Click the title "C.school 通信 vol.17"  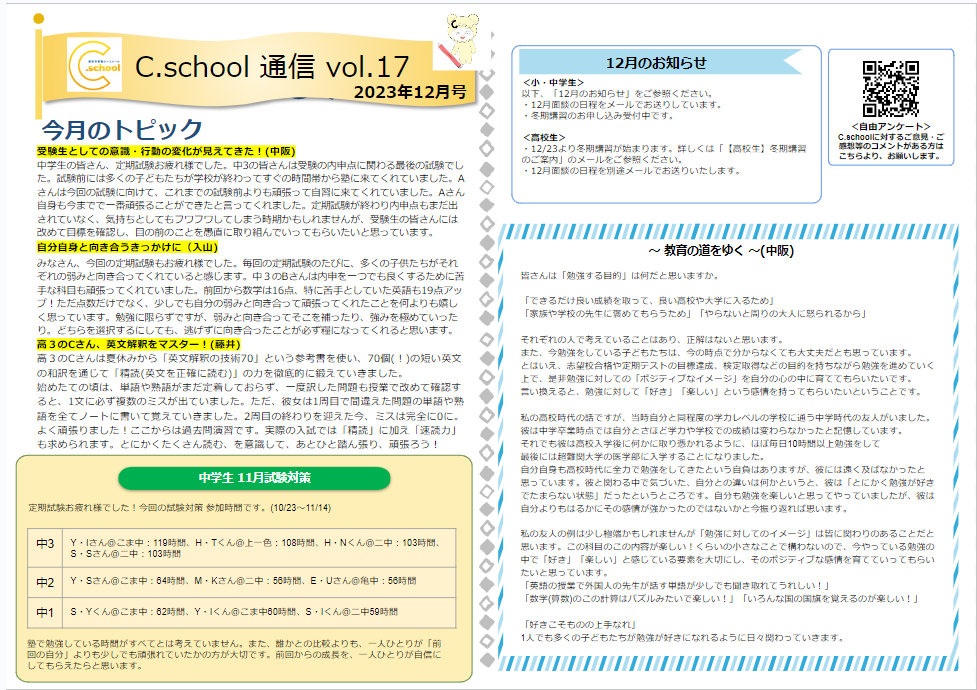pyautogui.click(x=272, y=67)
